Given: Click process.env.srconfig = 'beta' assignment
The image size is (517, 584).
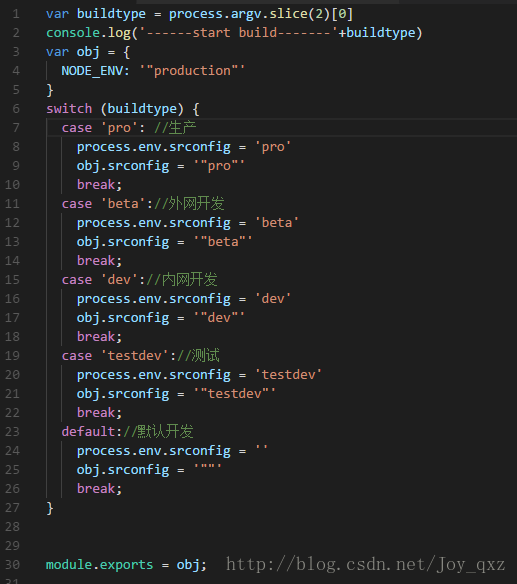Looking at the screenshot, I should (187, 223).
